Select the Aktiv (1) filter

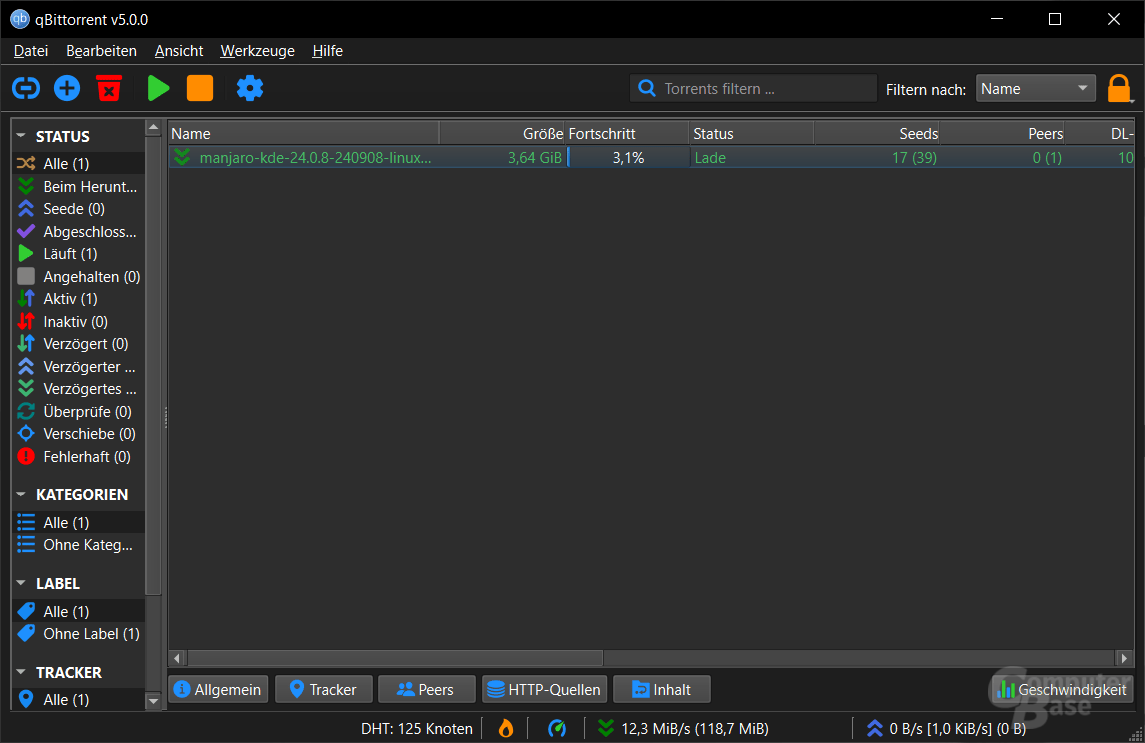coord(79,299)
